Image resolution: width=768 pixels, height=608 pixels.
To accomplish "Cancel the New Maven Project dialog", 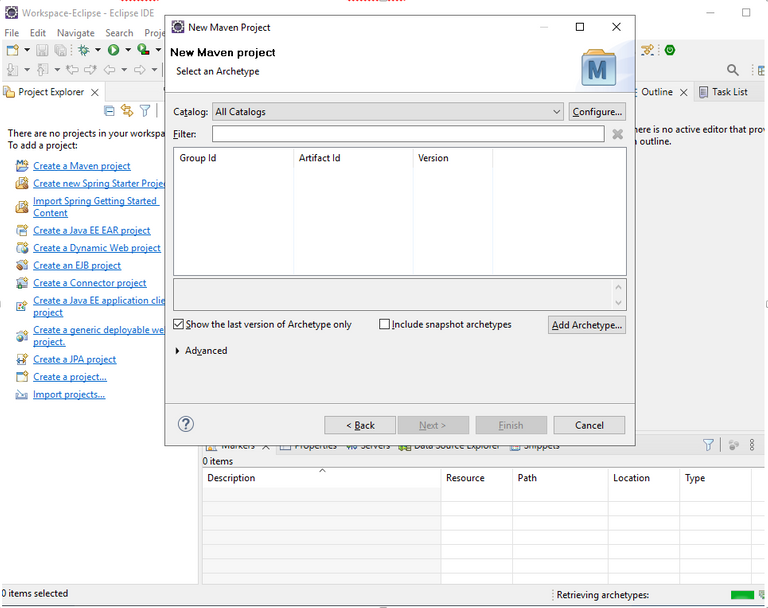I will [589, 425].
